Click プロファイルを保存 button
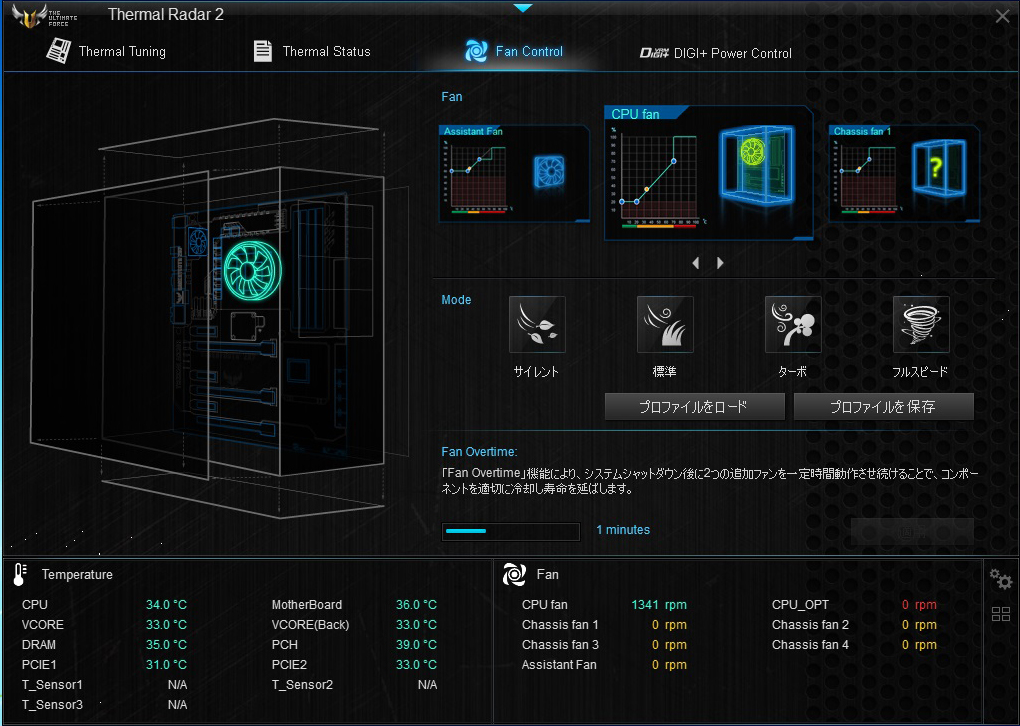 click(883, 407)
